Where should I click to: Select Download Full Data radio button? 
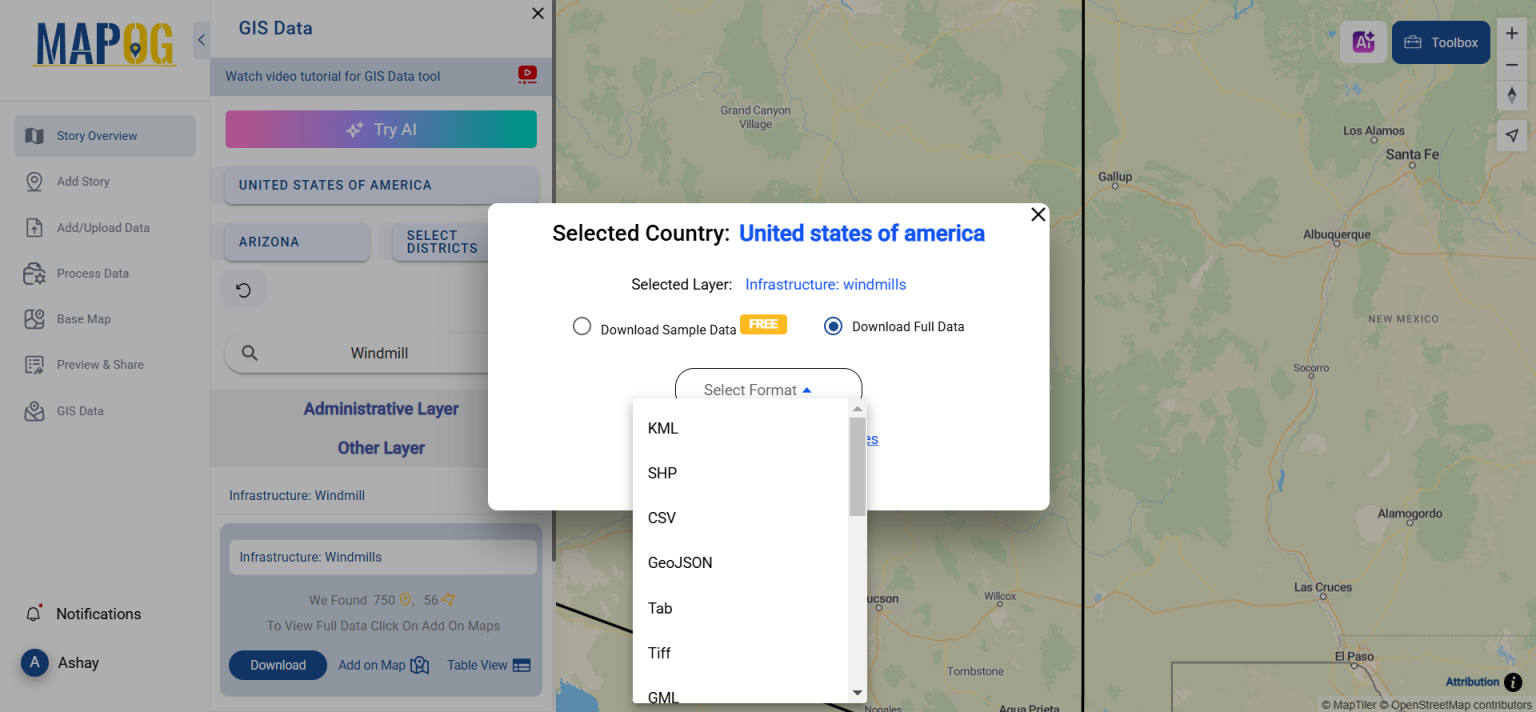(x=833, y=326)
